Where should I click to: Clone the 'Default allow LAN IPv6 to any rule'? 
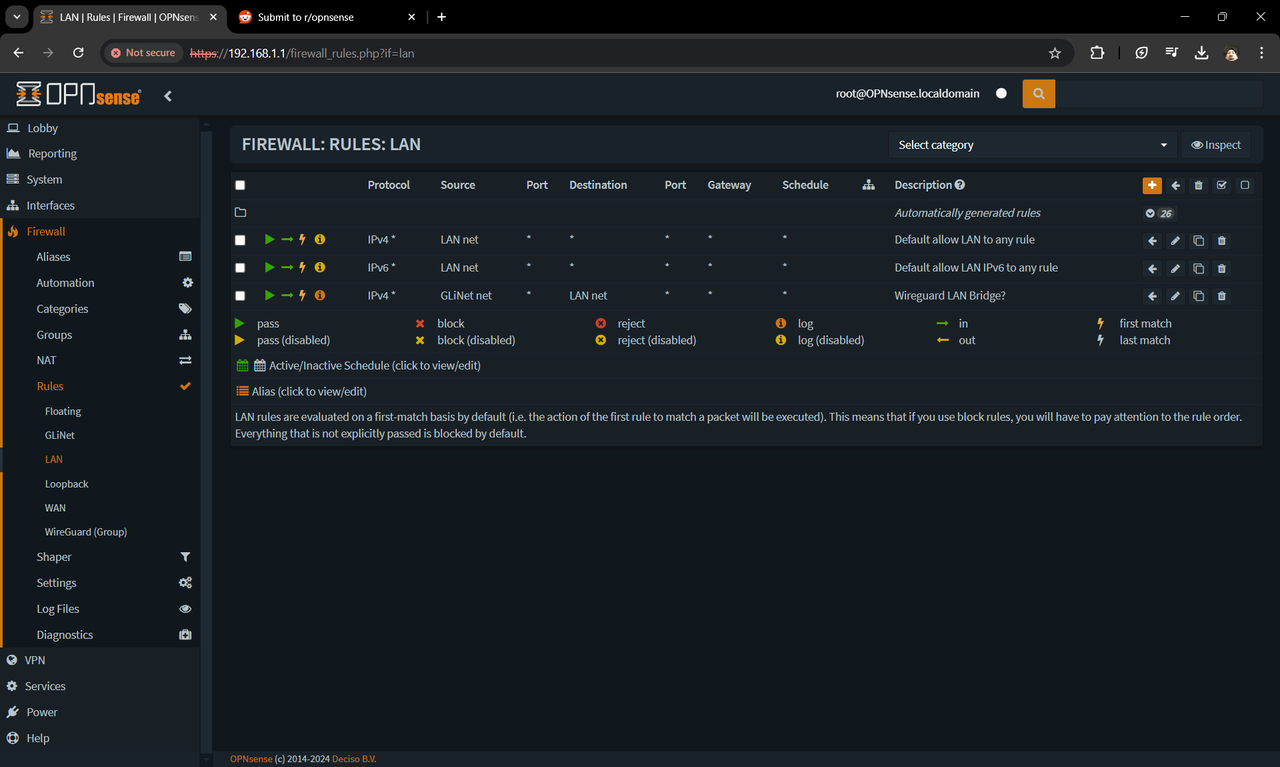[x=1199, y=269]
